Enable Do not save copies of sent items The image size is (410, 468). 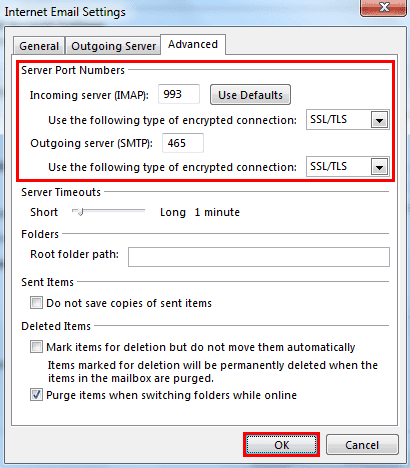tap(36, 303)
